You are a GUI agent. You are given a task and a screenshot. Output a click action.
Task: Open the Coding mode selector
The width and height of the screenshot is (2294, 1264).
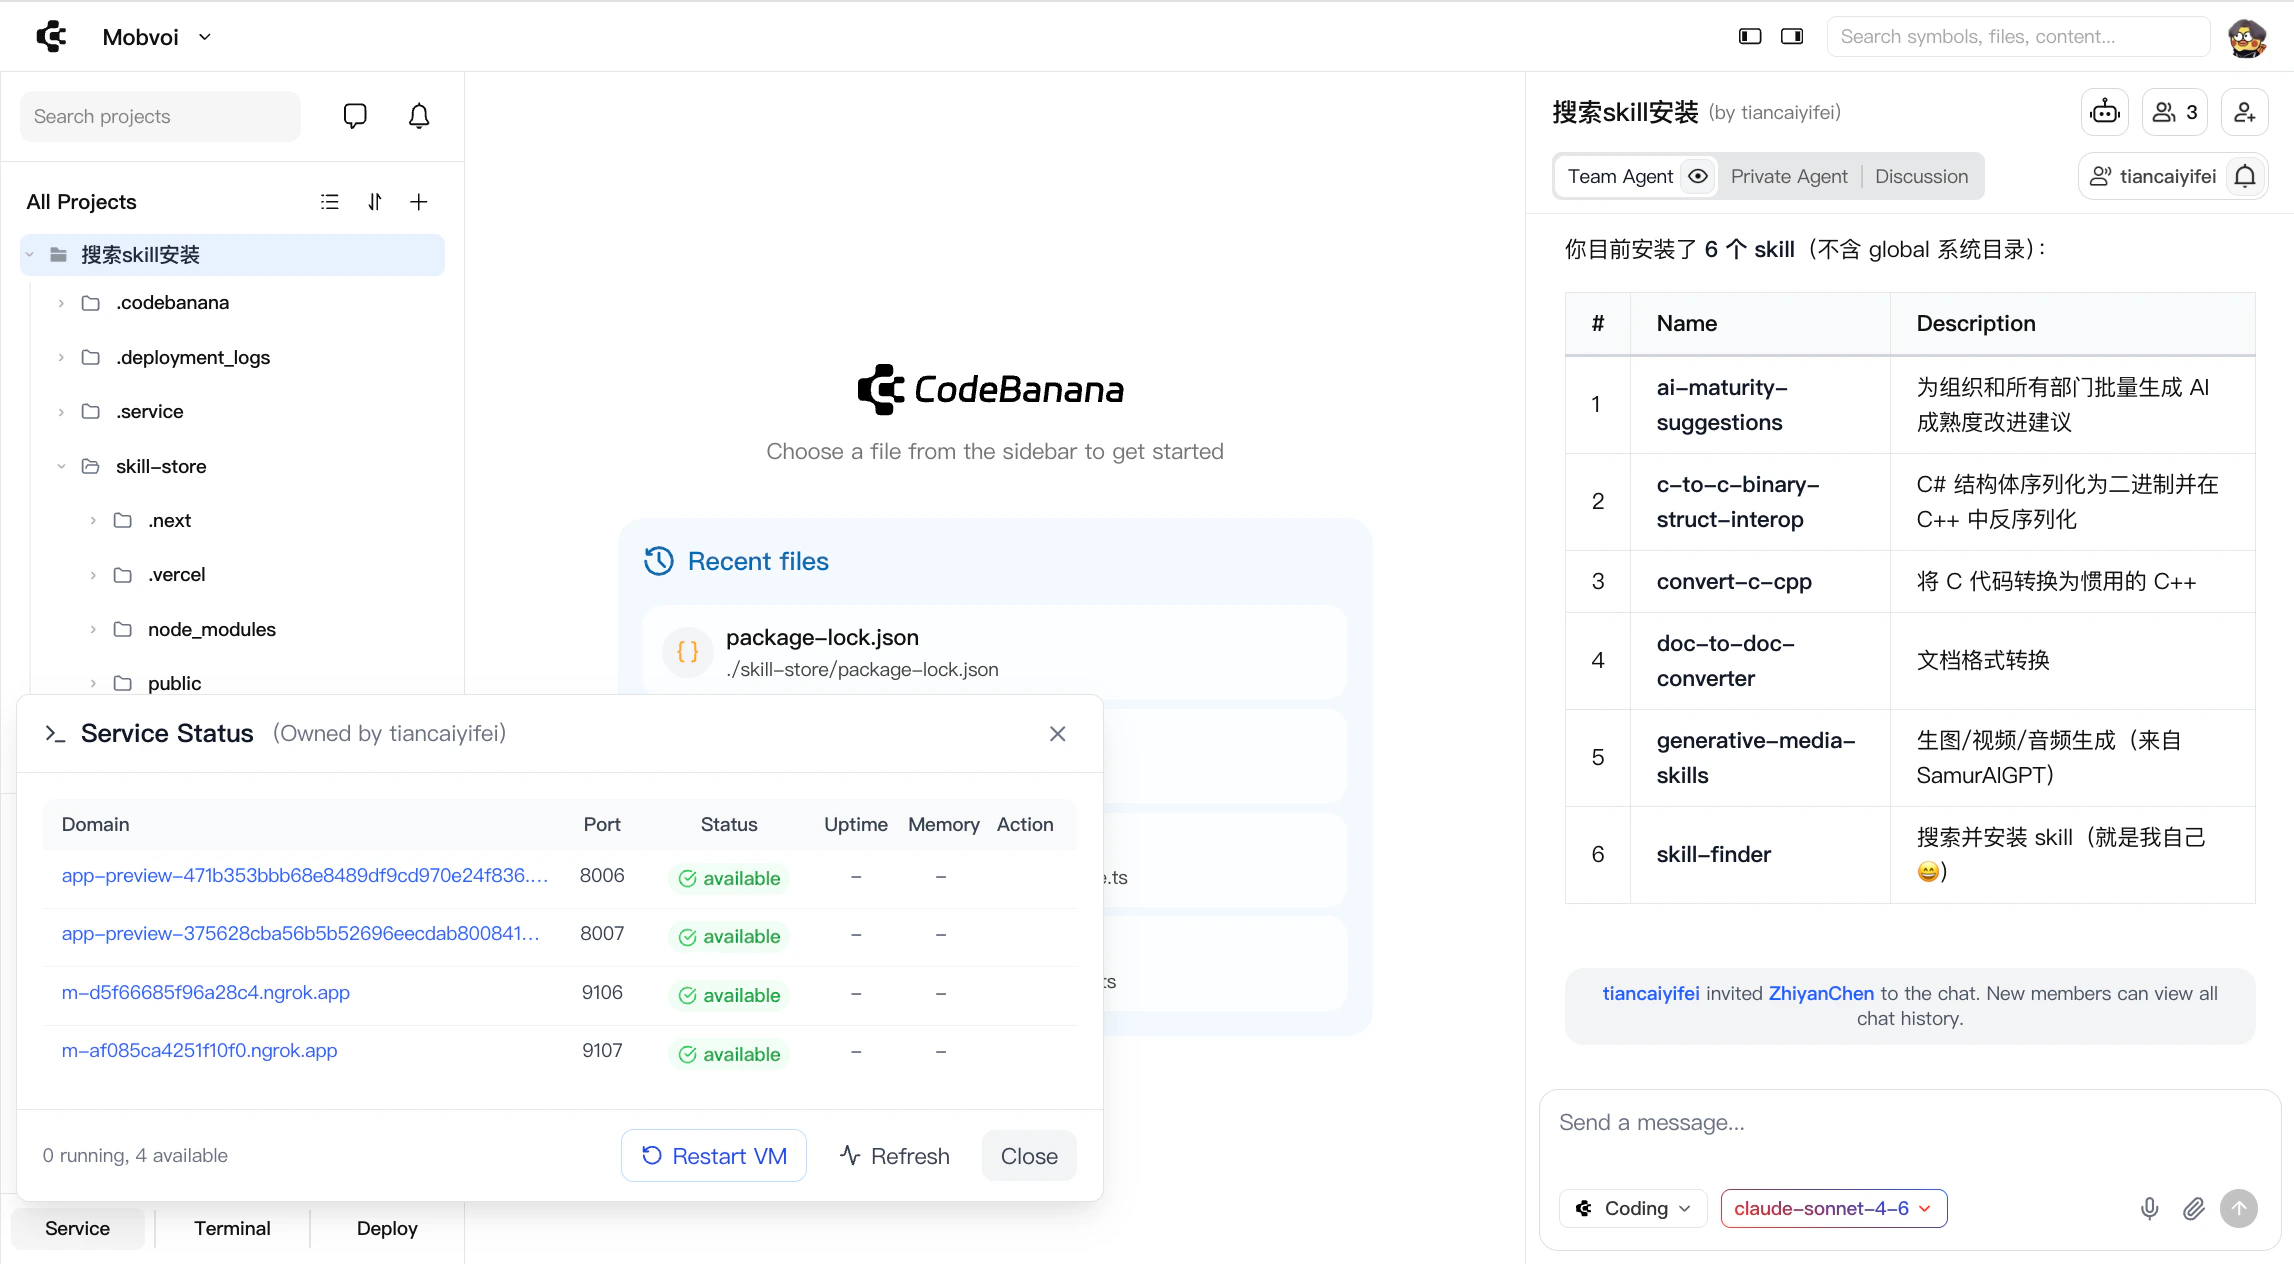(1634, 1208)
